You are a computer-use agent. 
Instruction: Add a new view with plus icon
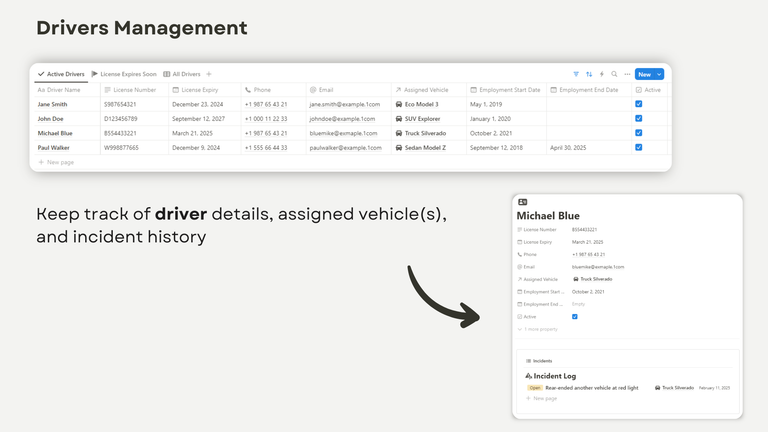209,74
